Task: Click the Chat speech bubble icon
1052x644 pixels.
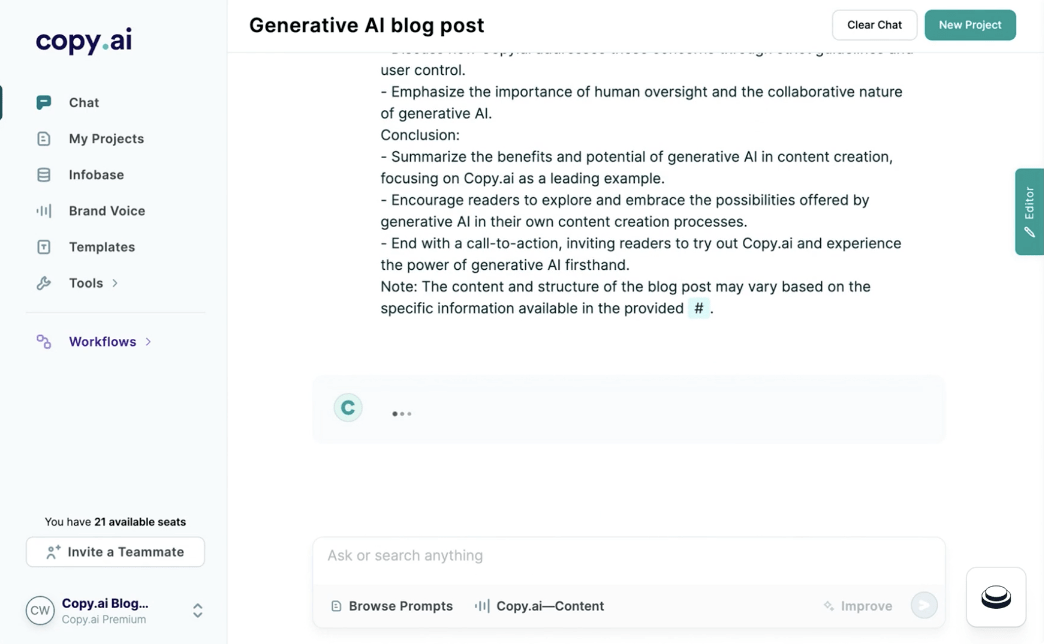Action: pyautogui.click(x=44, y=102)
